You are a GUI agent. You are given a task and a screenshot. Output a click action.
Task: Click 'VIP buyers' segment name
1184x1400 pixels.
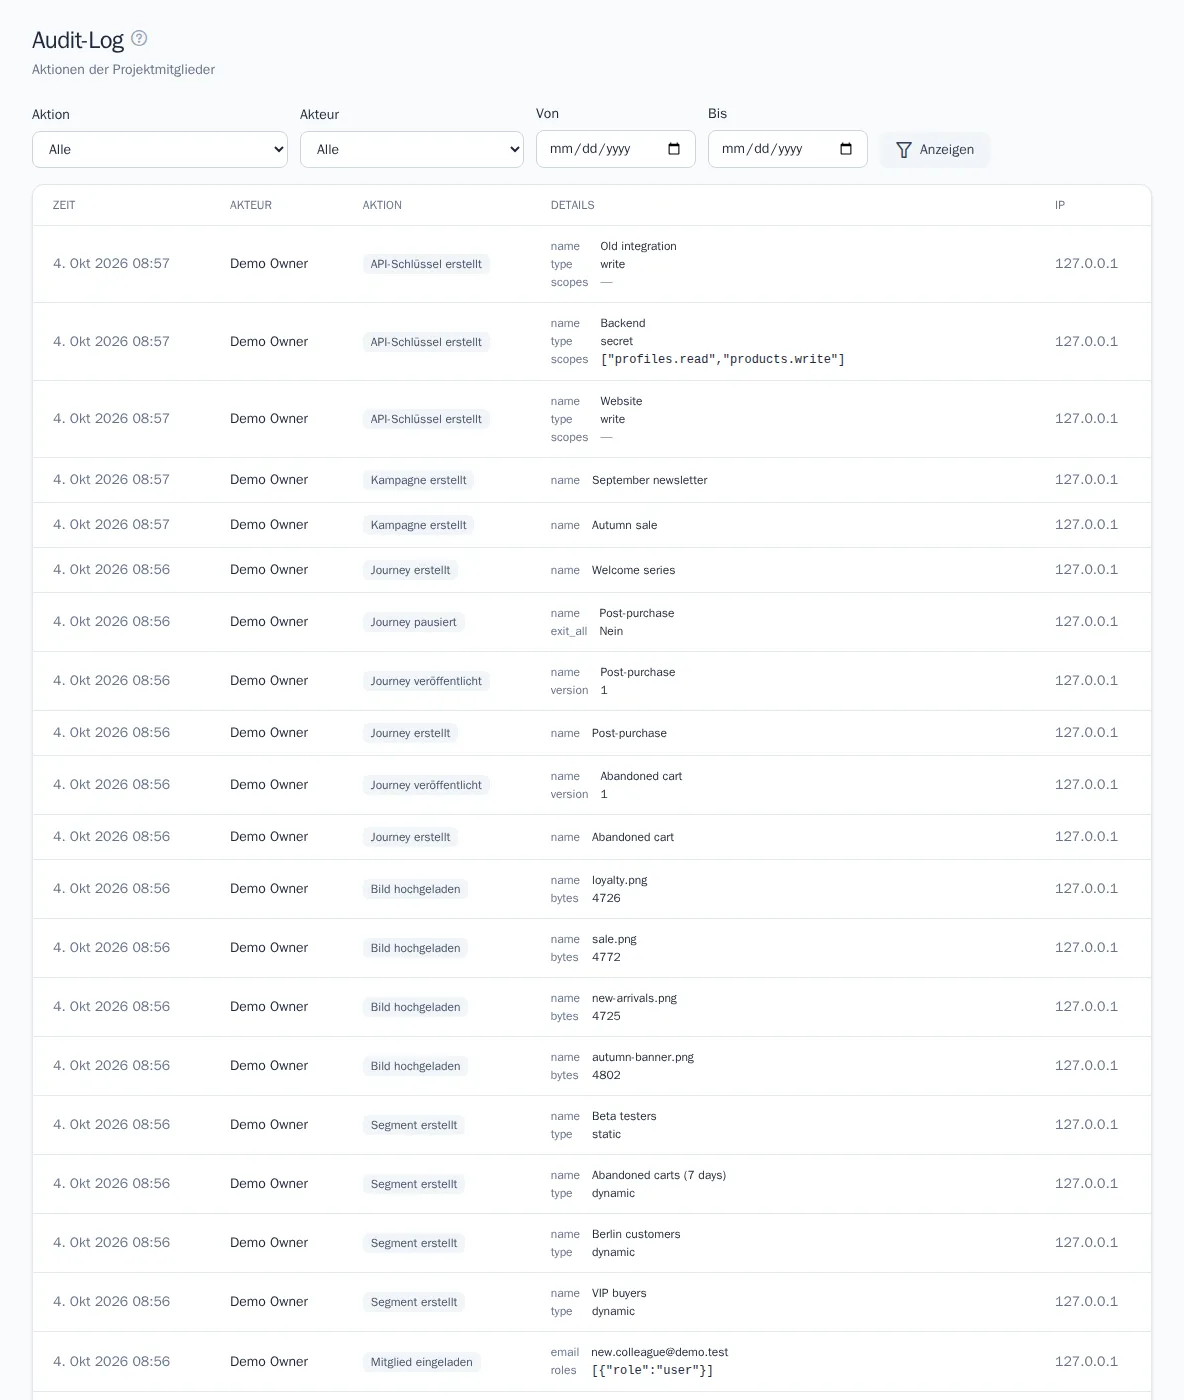click(619, 1293)
